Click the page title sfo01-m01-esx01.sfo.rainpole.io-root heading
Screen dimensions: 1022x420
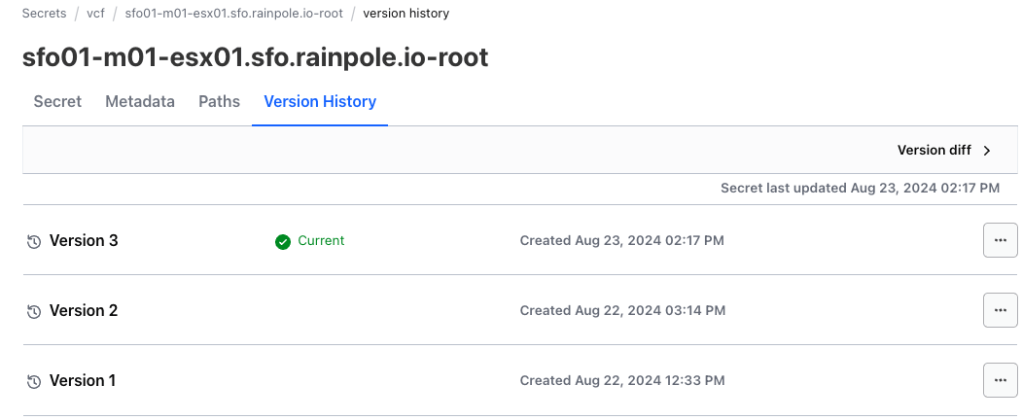(255, 57)
